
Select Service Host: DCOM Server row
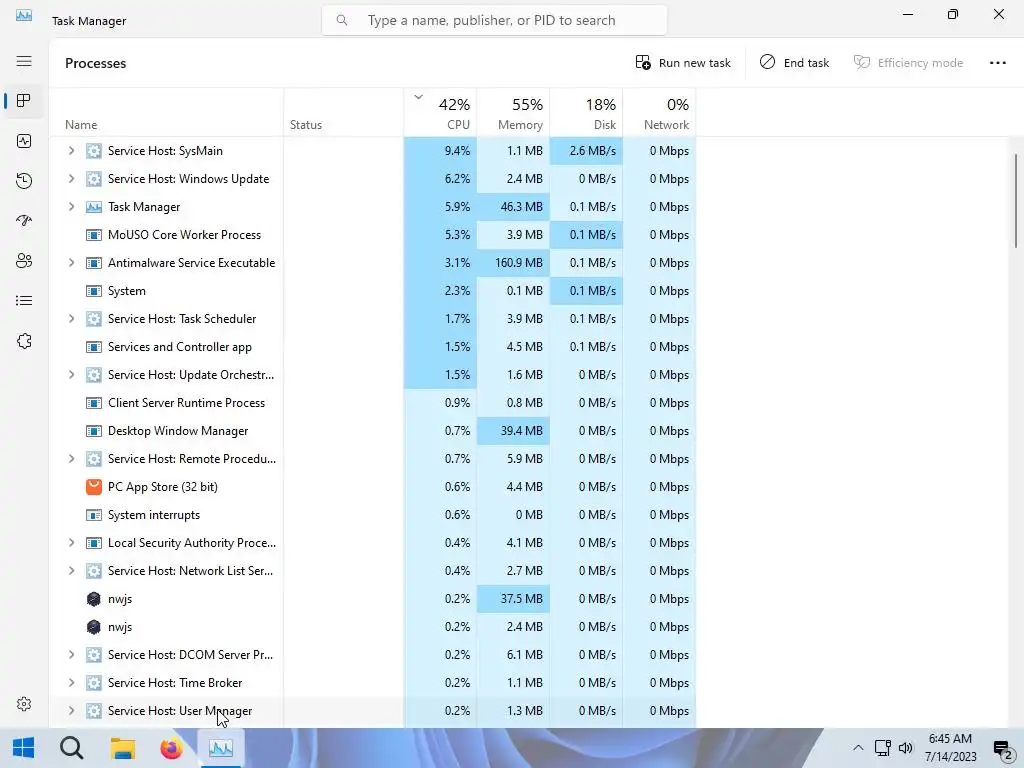[372, 655]
